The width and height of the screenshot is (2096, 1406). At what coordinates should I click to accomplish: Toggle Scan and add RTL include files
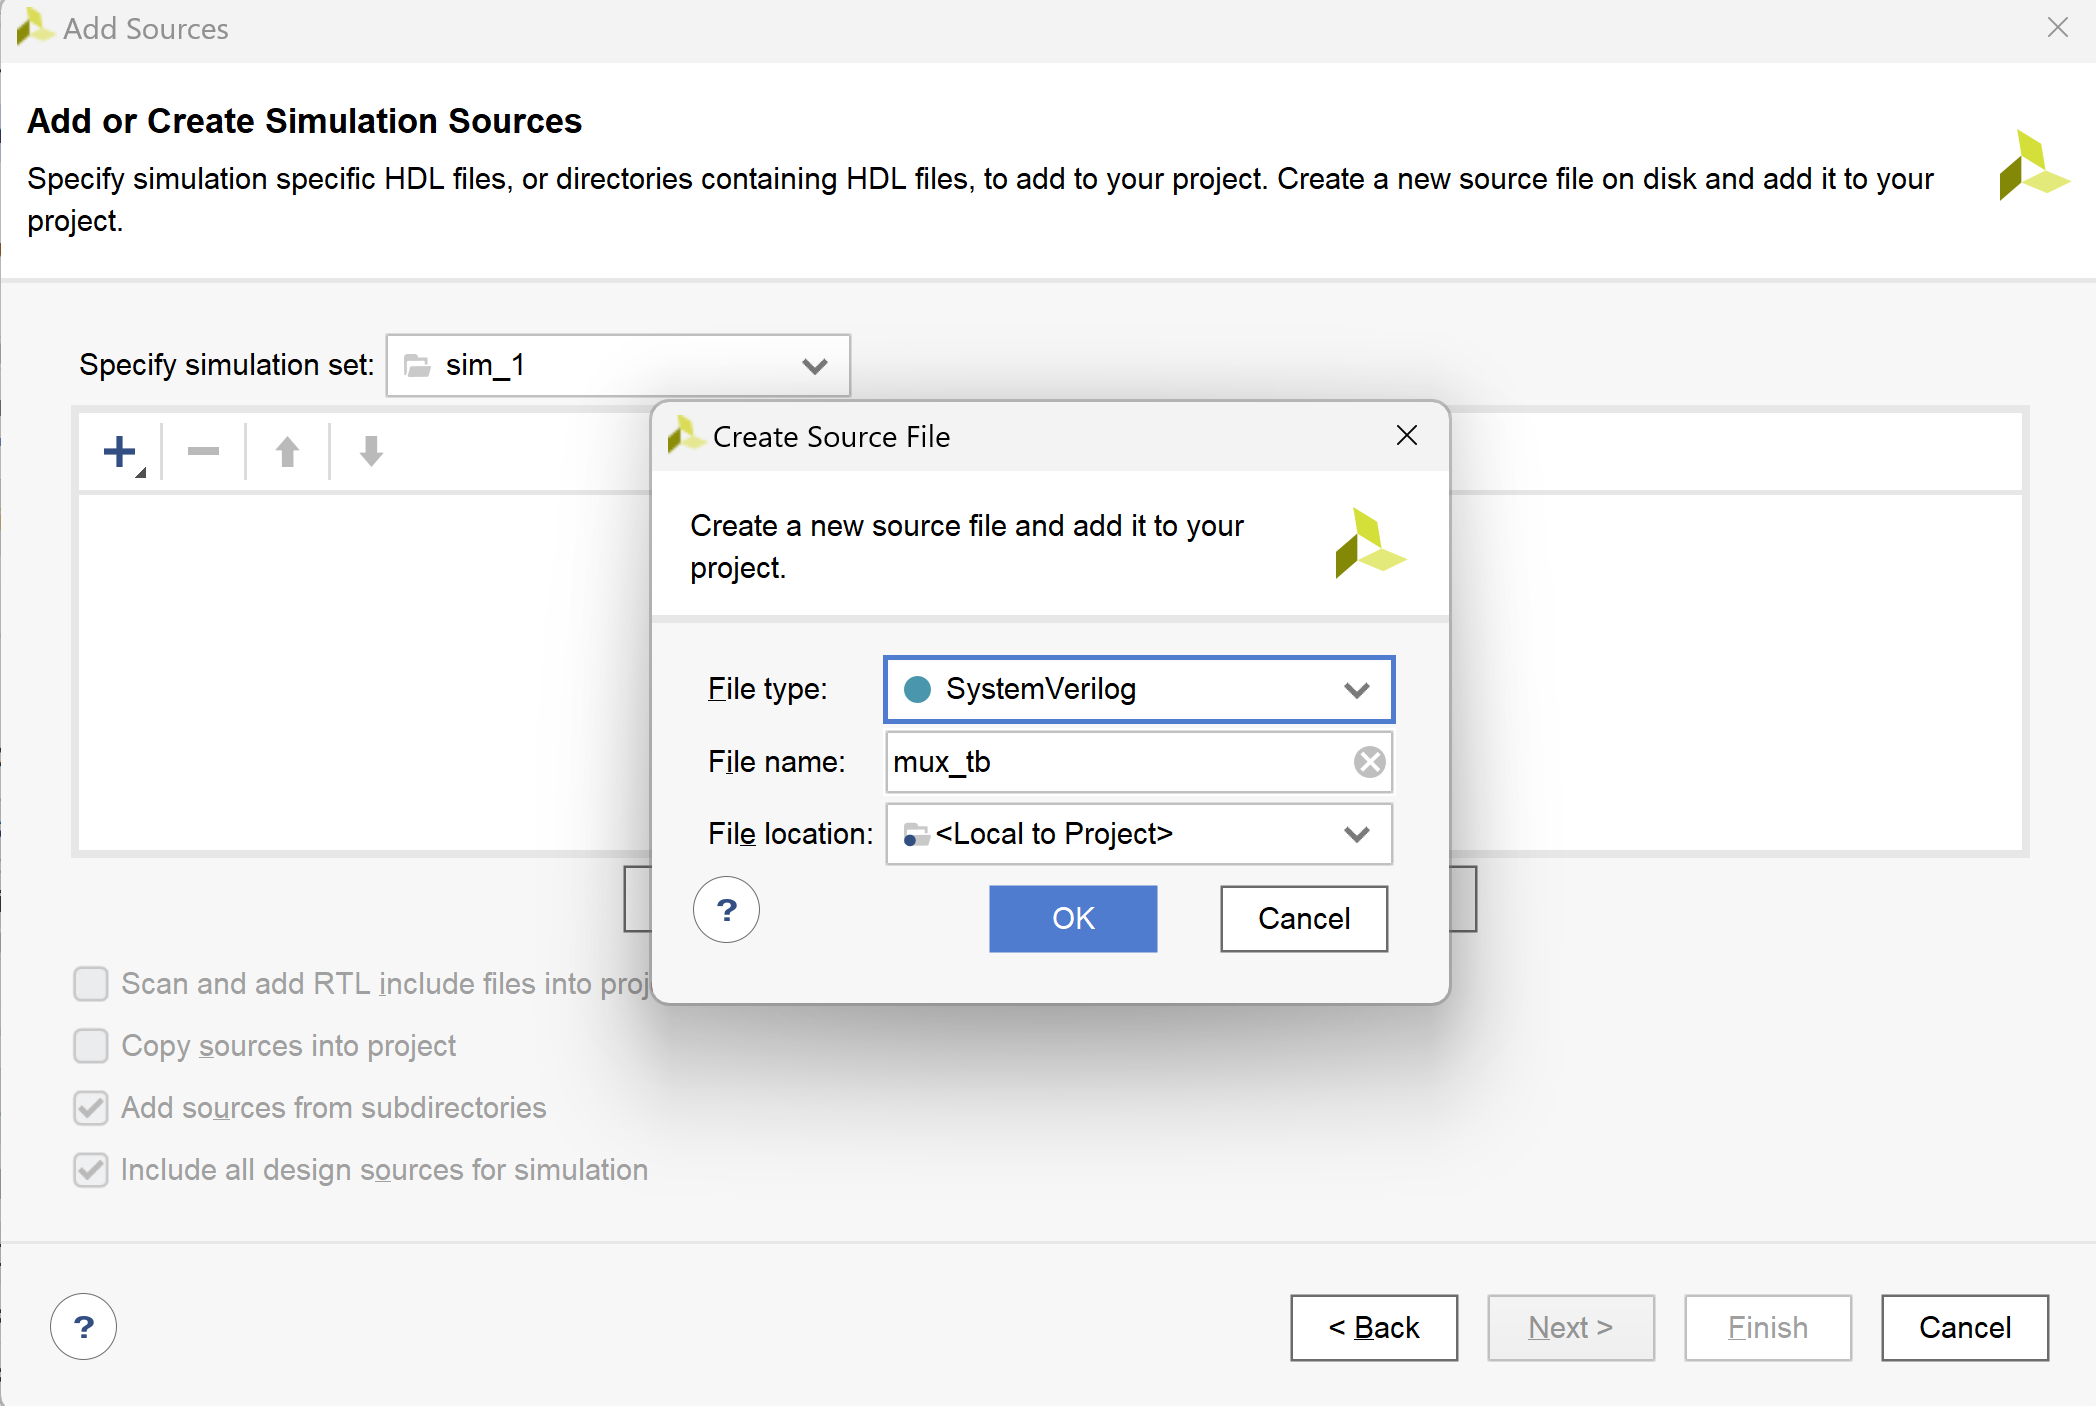click(91, 984)
